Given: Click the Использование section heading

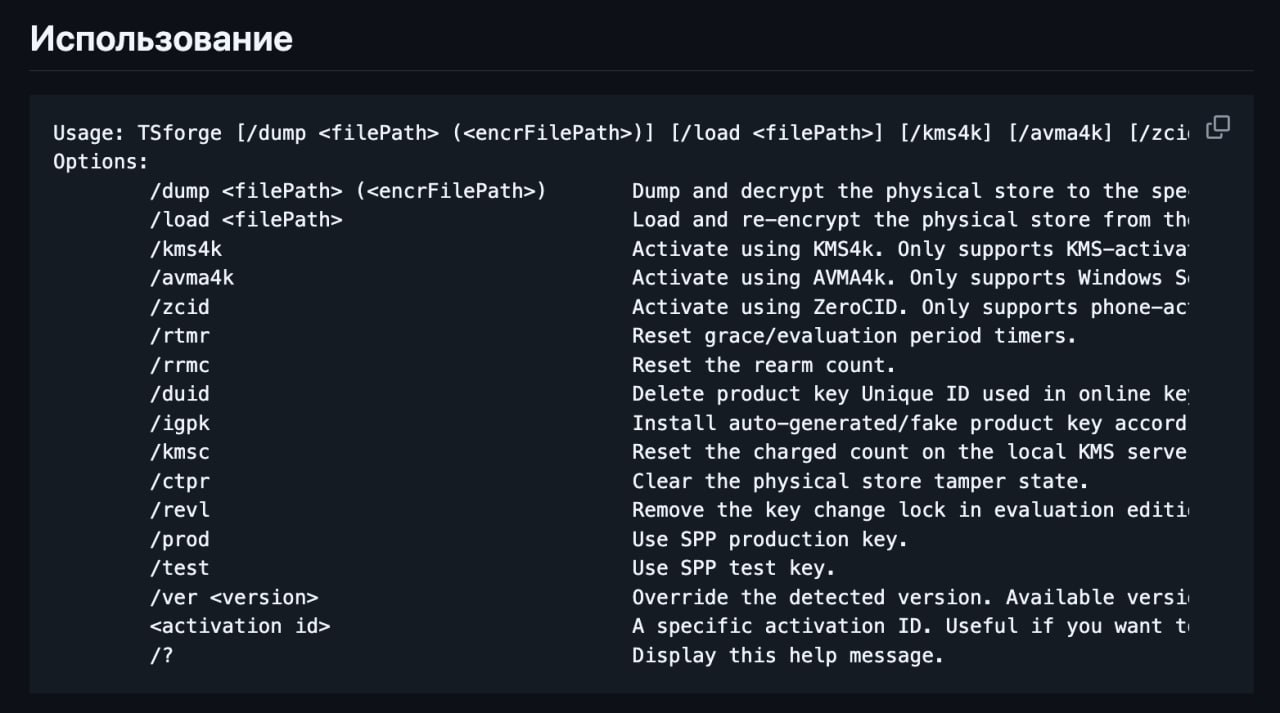Looking at the screenshot, I should (x=161, y=39).
